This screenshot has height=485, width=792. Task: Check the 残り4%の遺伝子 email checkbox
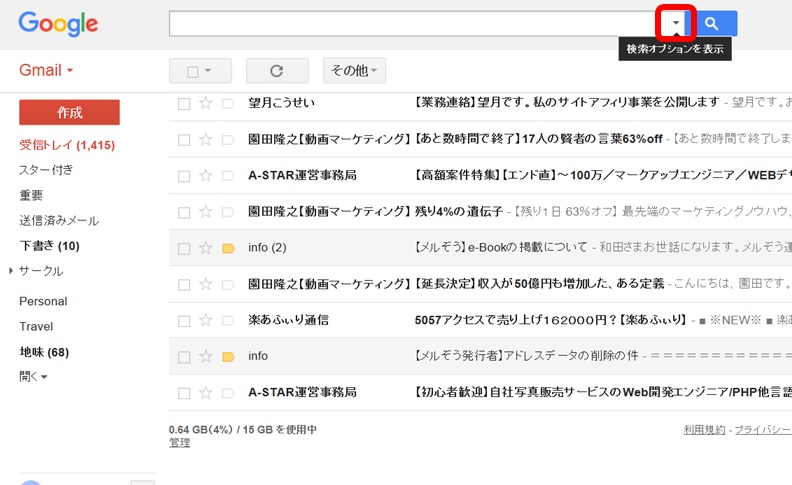point(184,212)
